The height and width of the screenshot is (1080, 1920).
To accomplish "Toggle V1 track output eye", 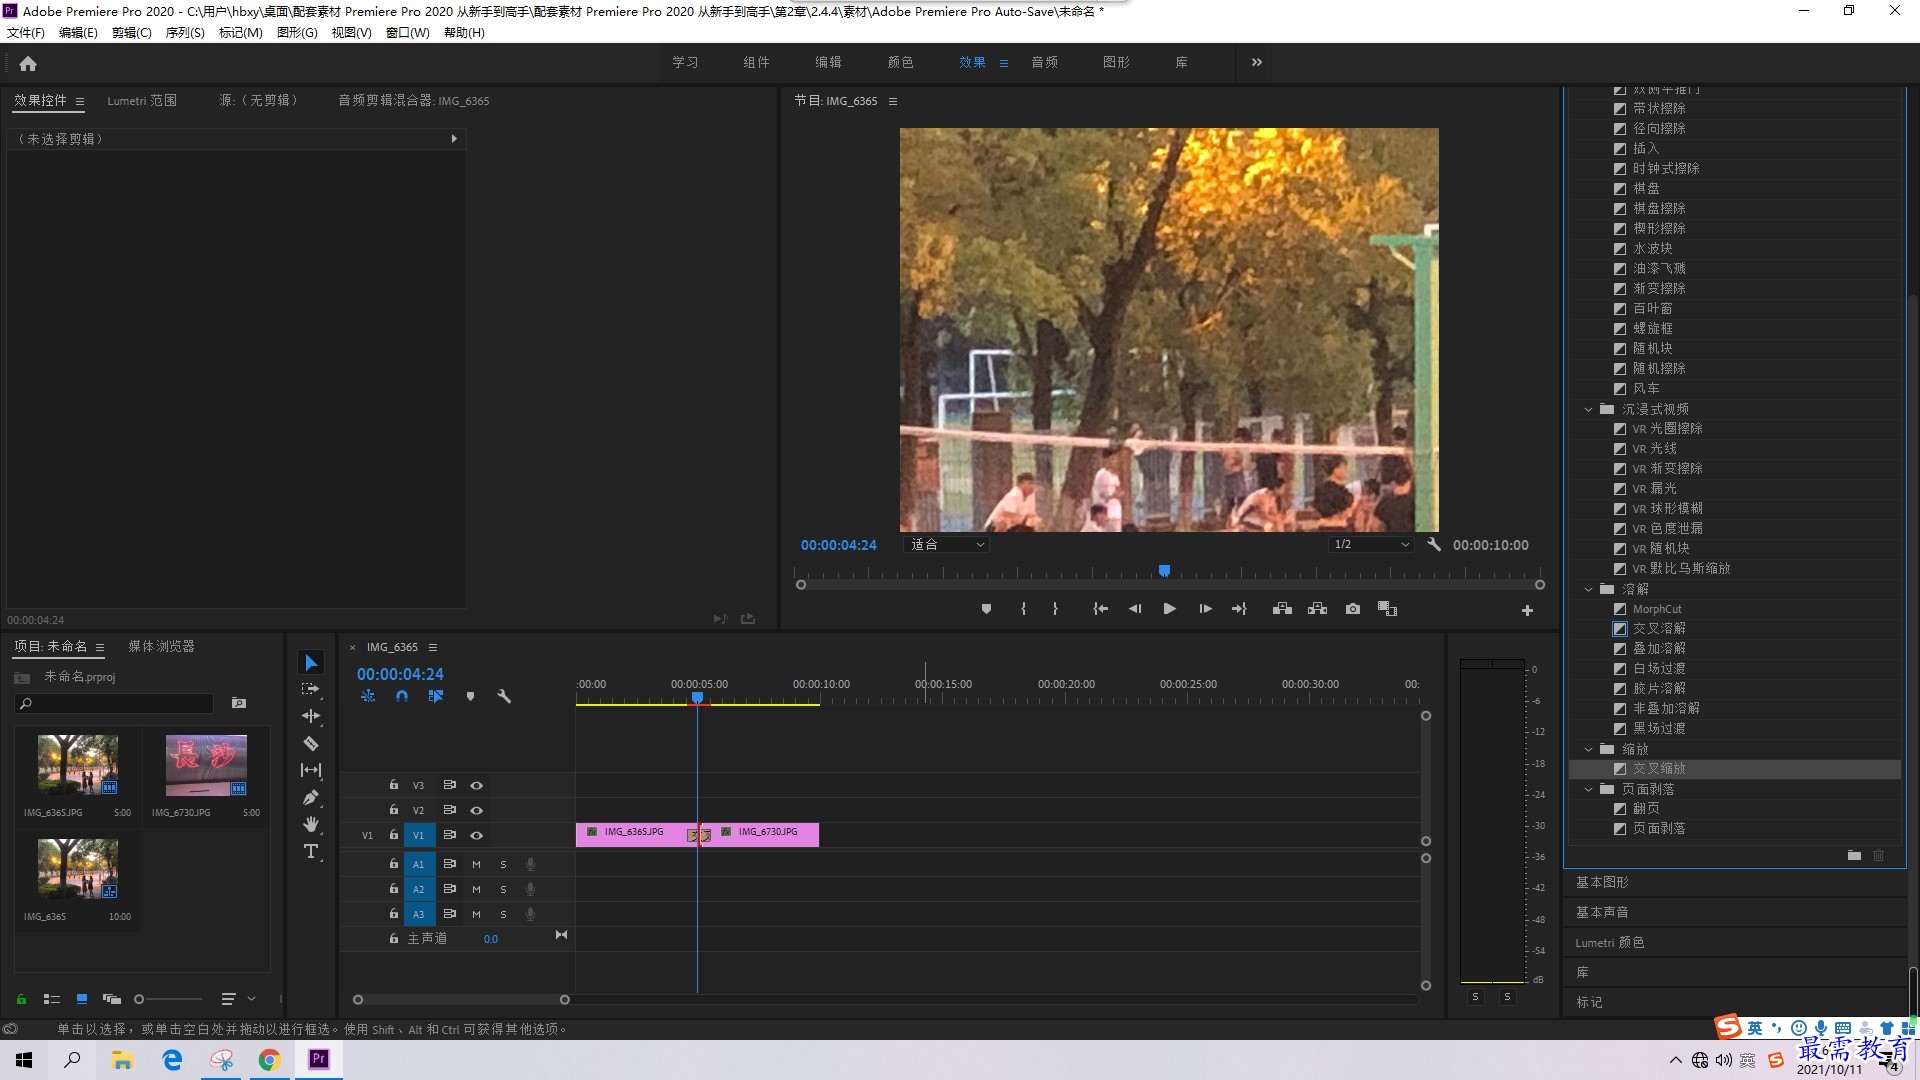I will [x=477, y=835].
